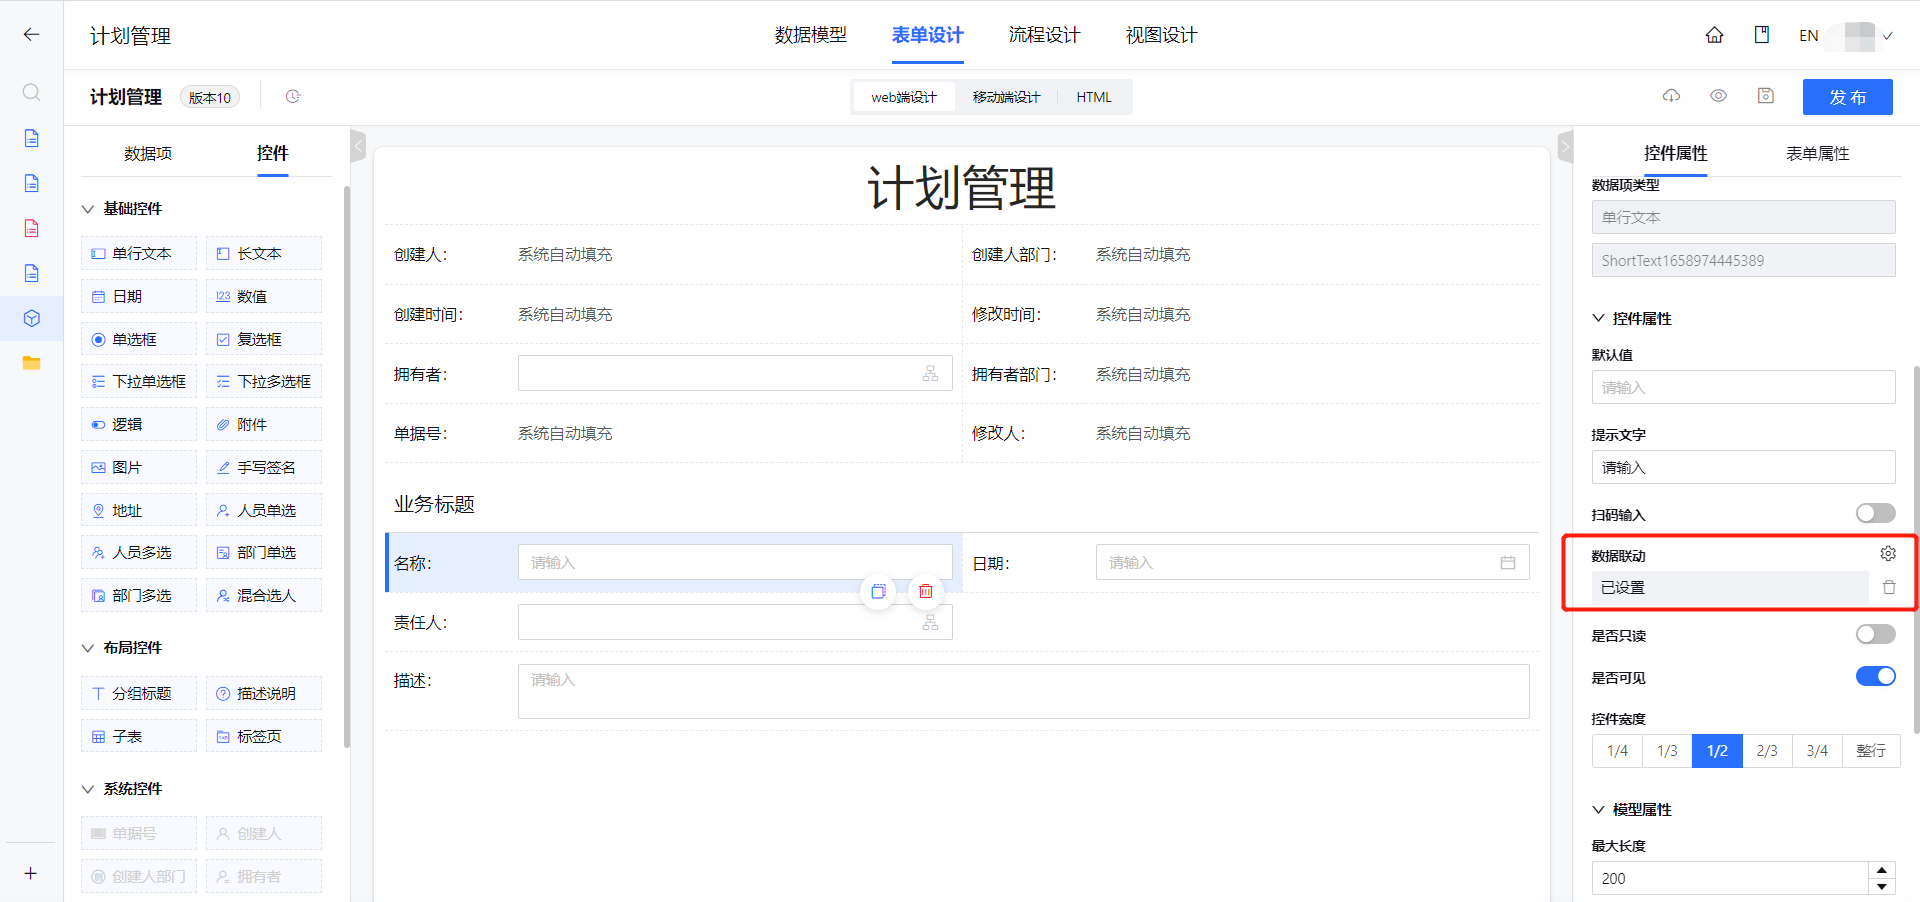Toggle 是否只读 switch
Image resolution: width=1920 pixels, height=902 pixels.
tap(1875, 634)
